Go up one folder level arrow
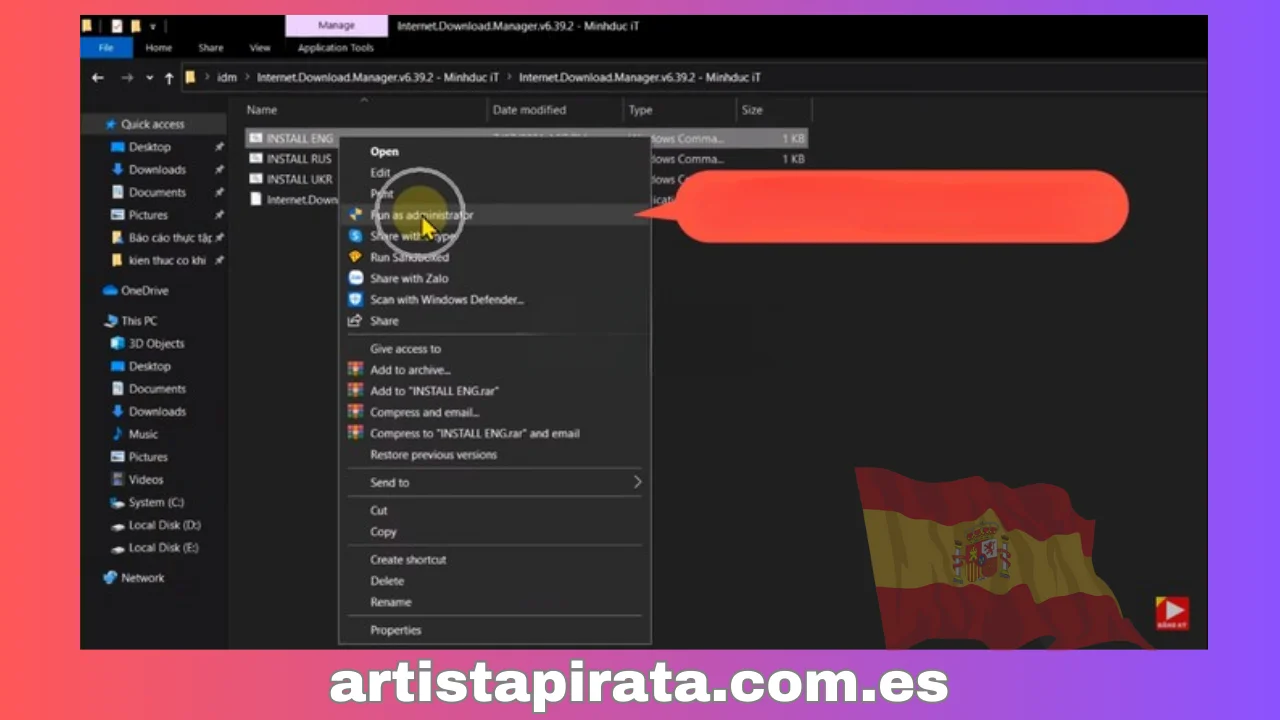Screen dimensions: 1280x720 169,78
